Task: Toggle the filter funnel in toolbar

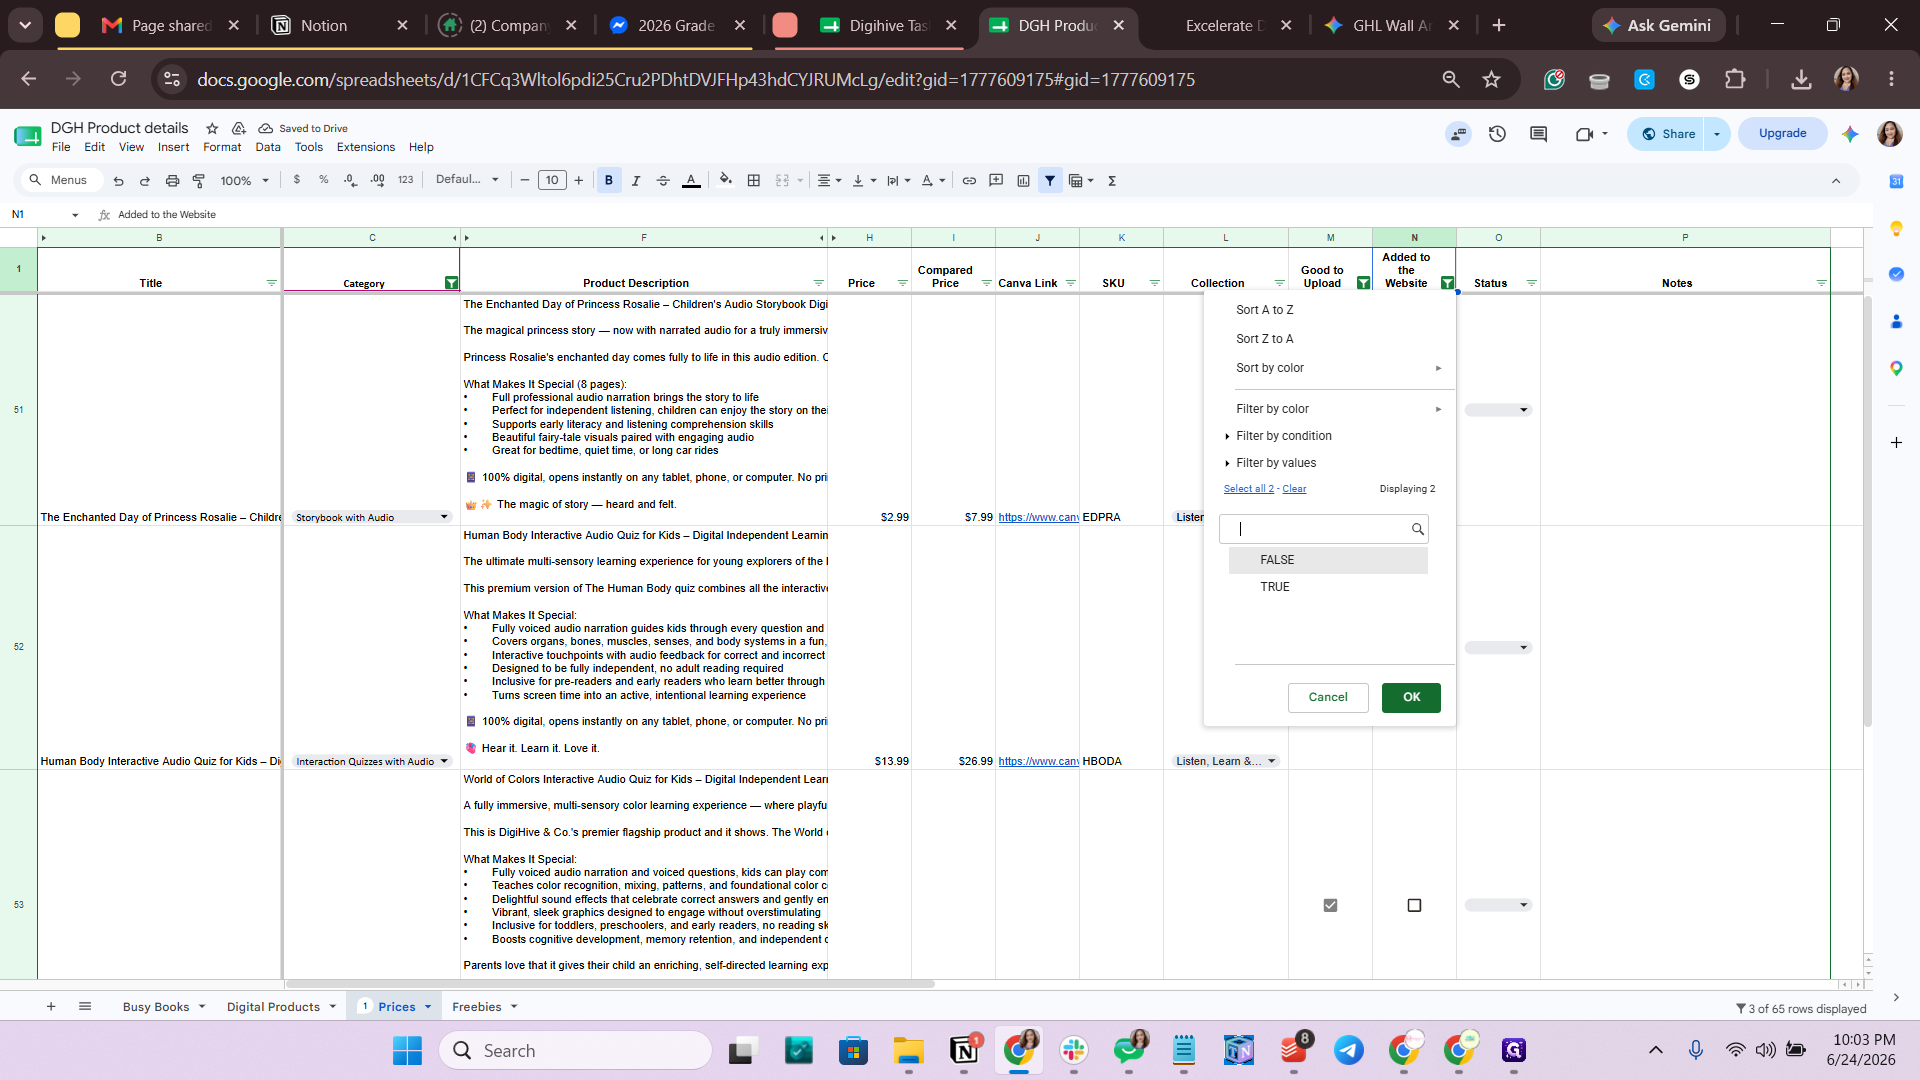Action: pos(1050,181)
